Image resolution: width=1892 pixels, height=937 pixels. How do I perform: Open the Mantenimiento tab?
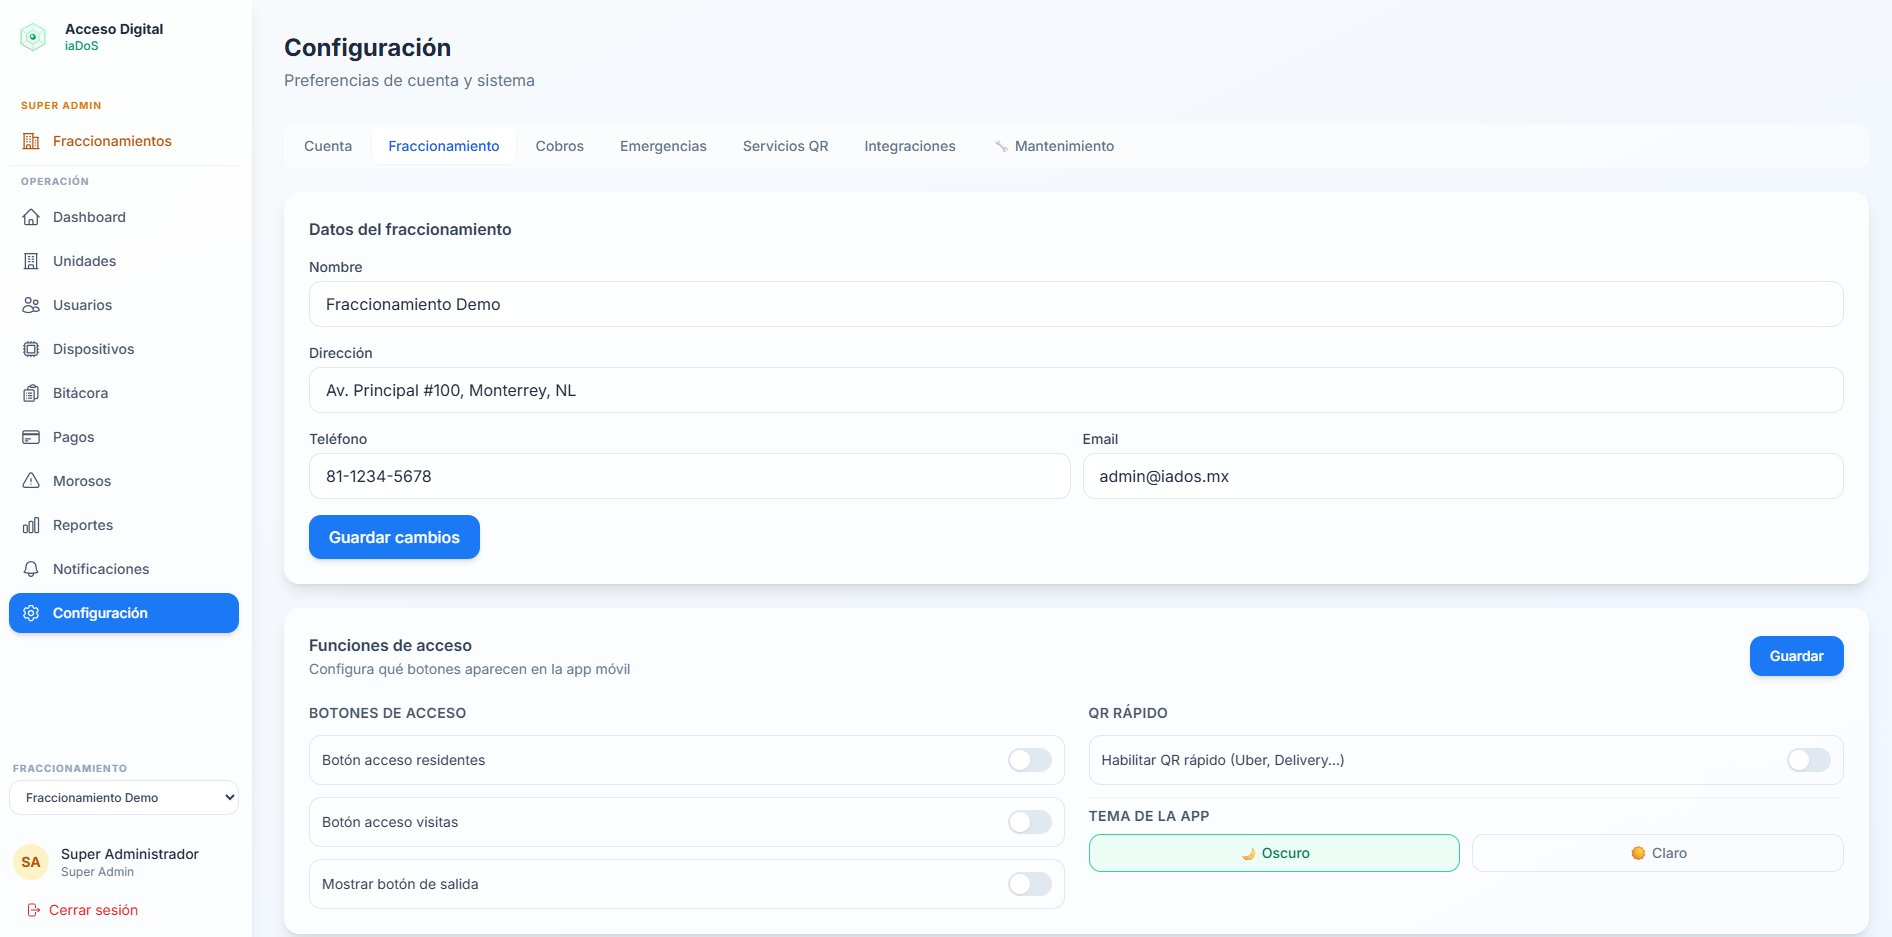1063,146
